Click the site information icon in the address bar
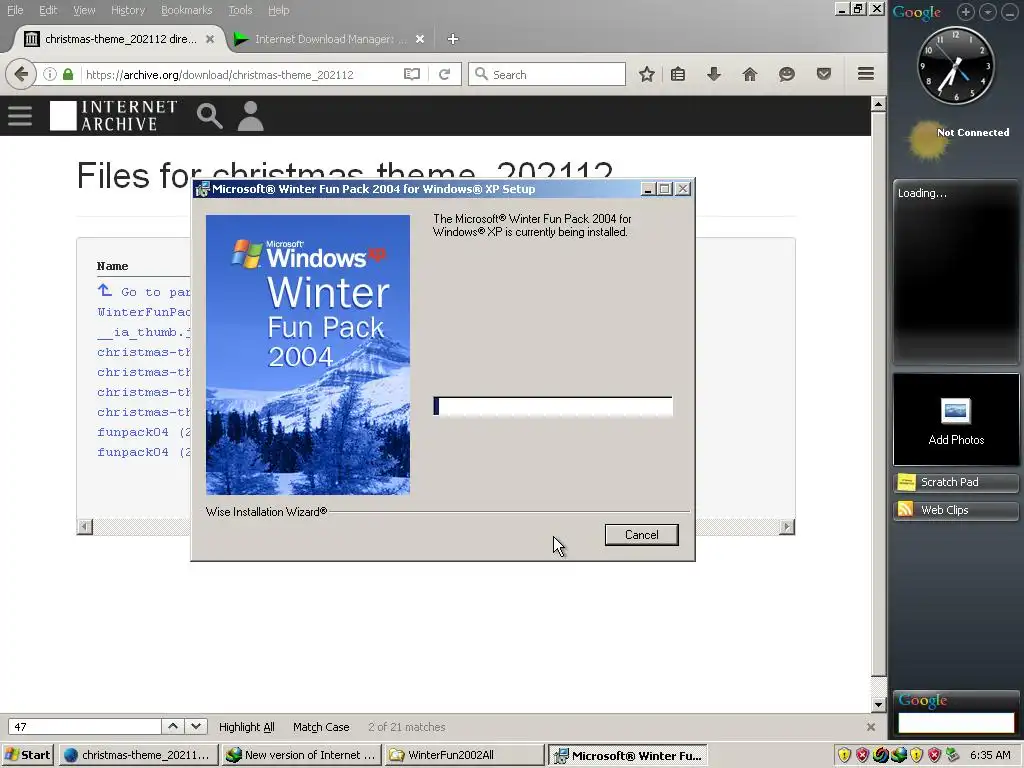Screen dimensions: 1024x768 click(x=50, y=74)
